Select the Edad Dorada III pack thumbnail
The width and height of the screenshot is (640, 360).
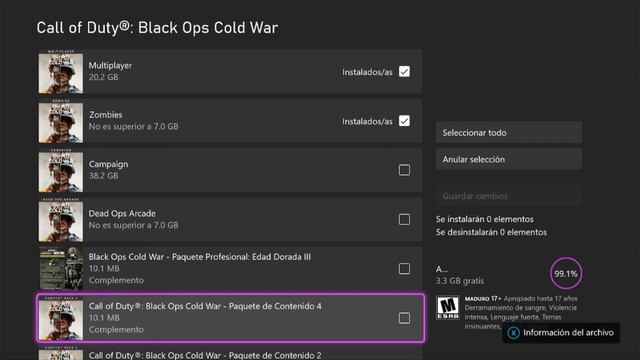(x=61, y=269)
